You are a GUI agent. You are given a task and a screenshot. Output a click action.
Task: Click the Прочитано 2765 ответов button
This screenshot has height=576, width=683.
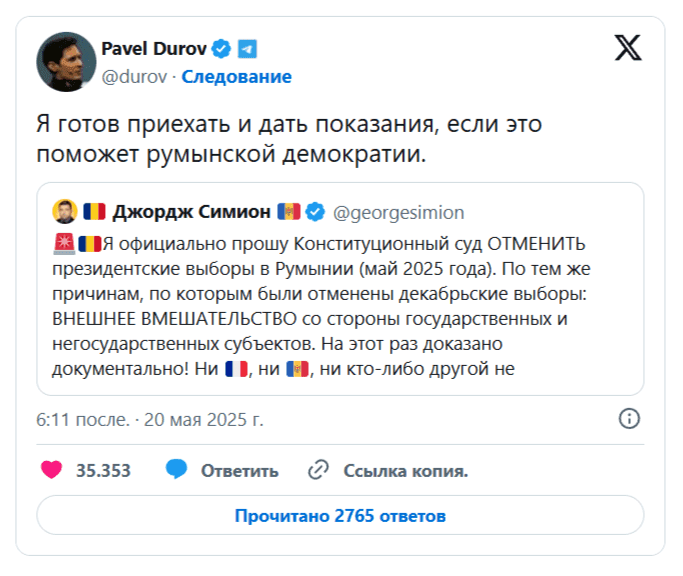pos(340,516)
